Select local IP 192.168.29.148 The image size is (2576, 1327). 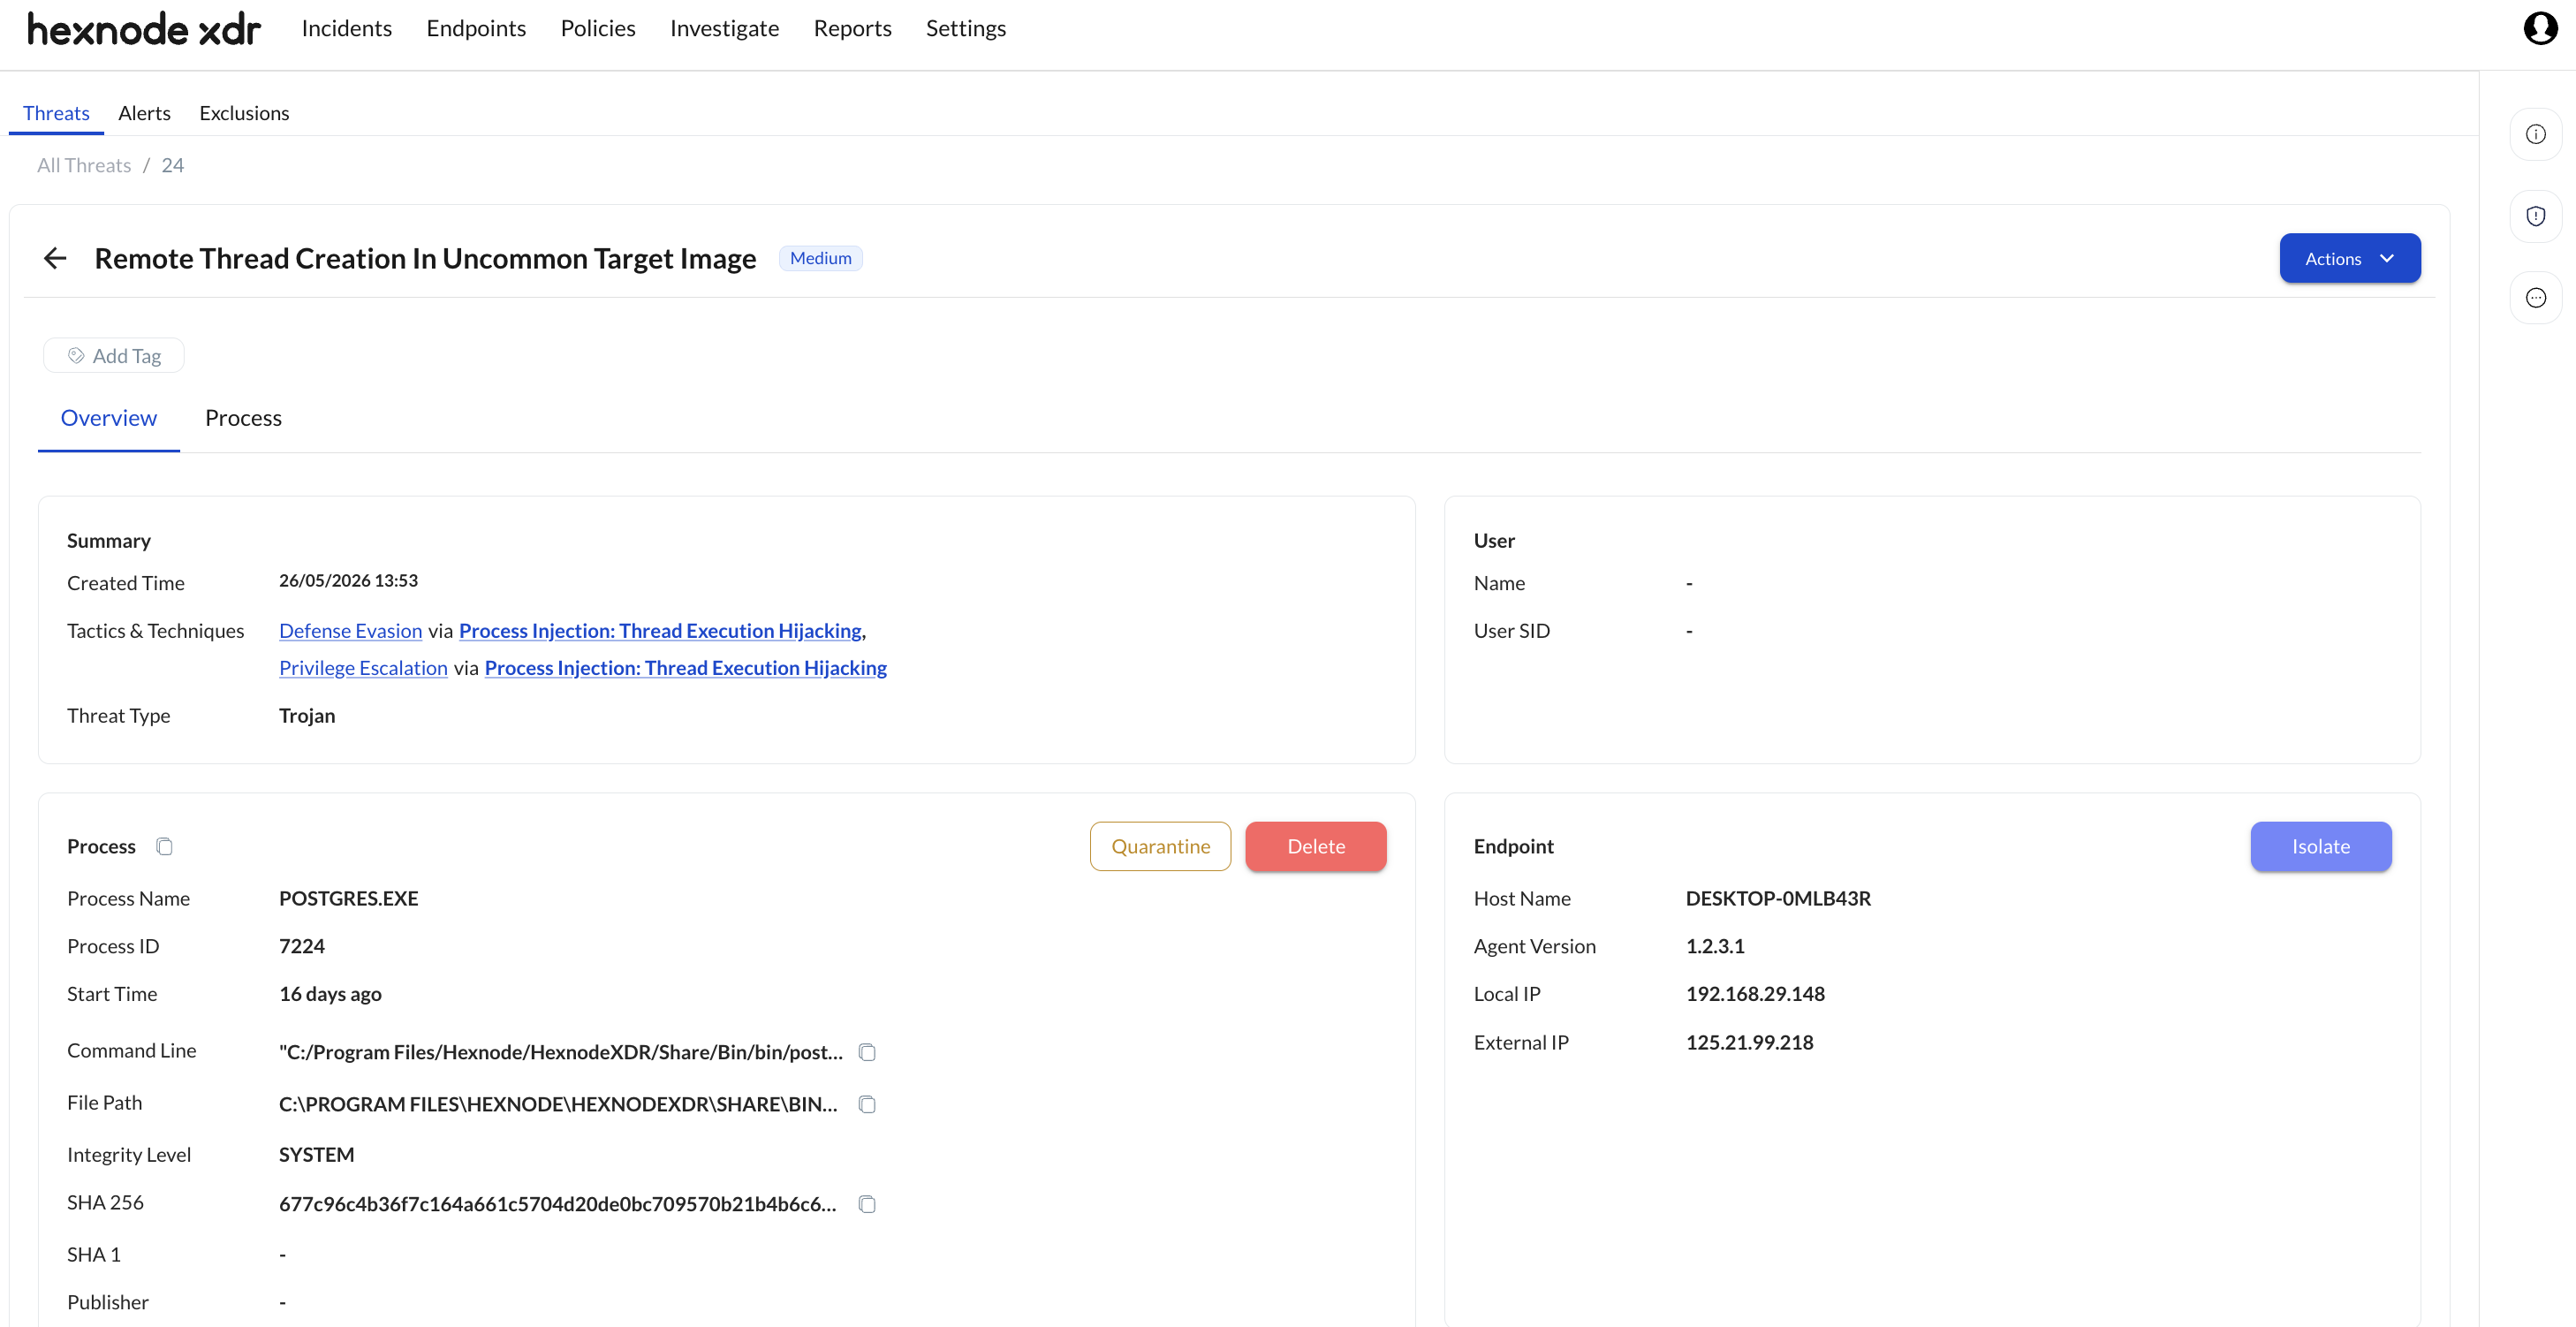(1755, 994)
